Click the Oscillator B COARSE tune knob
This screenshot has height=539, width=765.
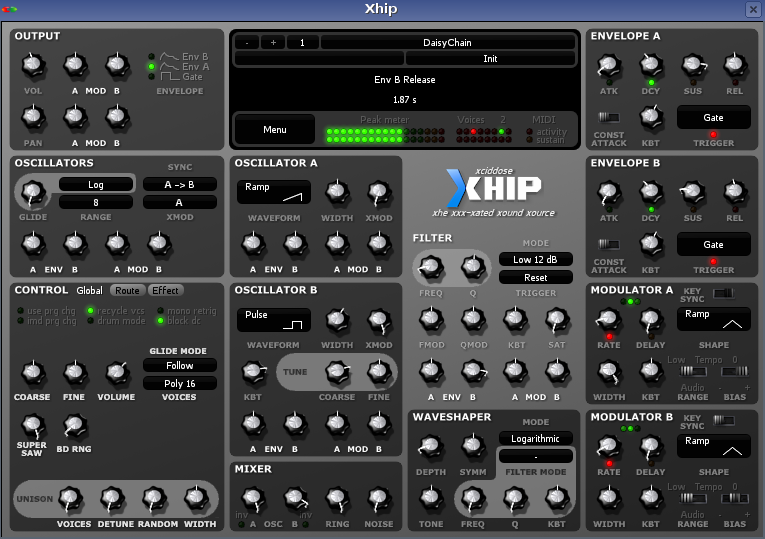(x=337, y=373)
